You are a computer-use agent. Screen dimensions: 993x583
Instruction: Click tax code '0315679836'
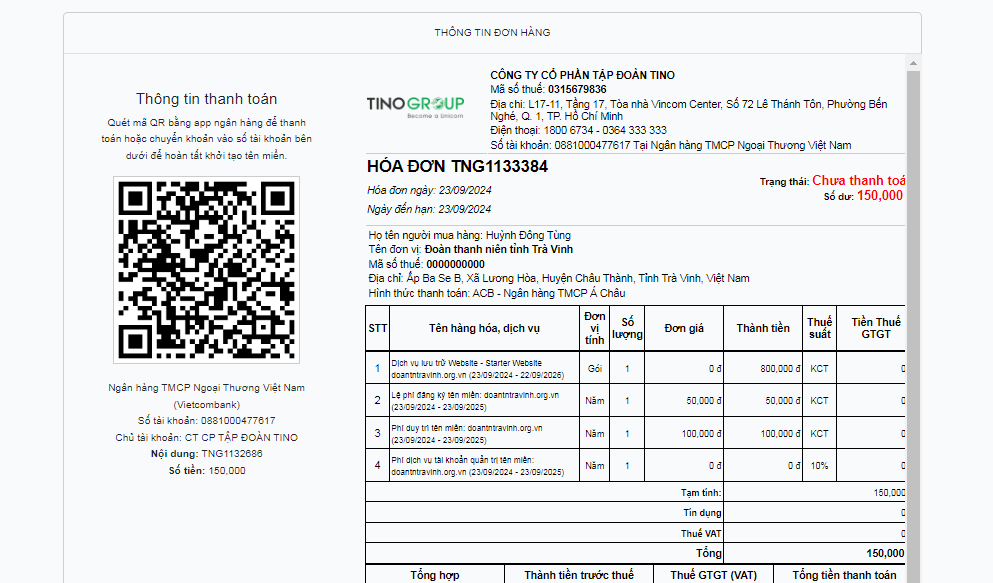(x=577, y=89)
